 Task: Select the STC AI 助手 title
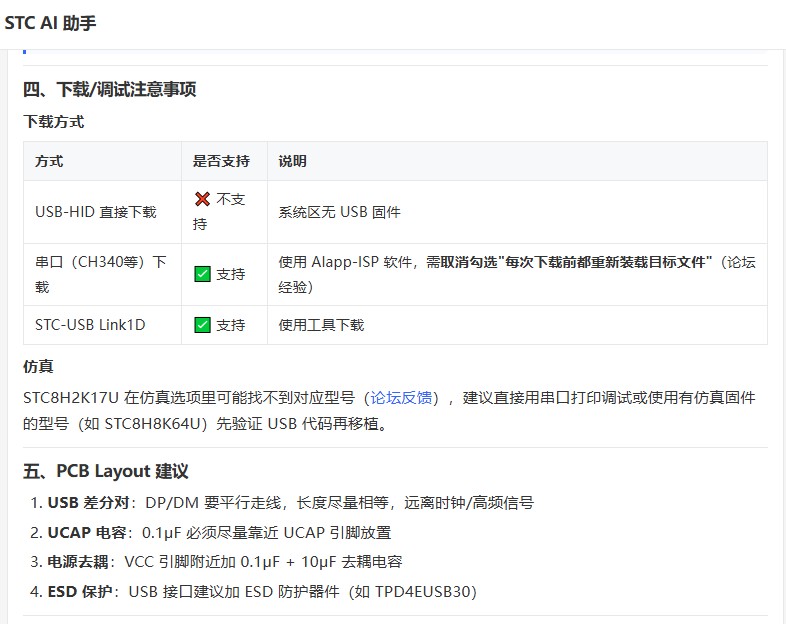(50, 23)
